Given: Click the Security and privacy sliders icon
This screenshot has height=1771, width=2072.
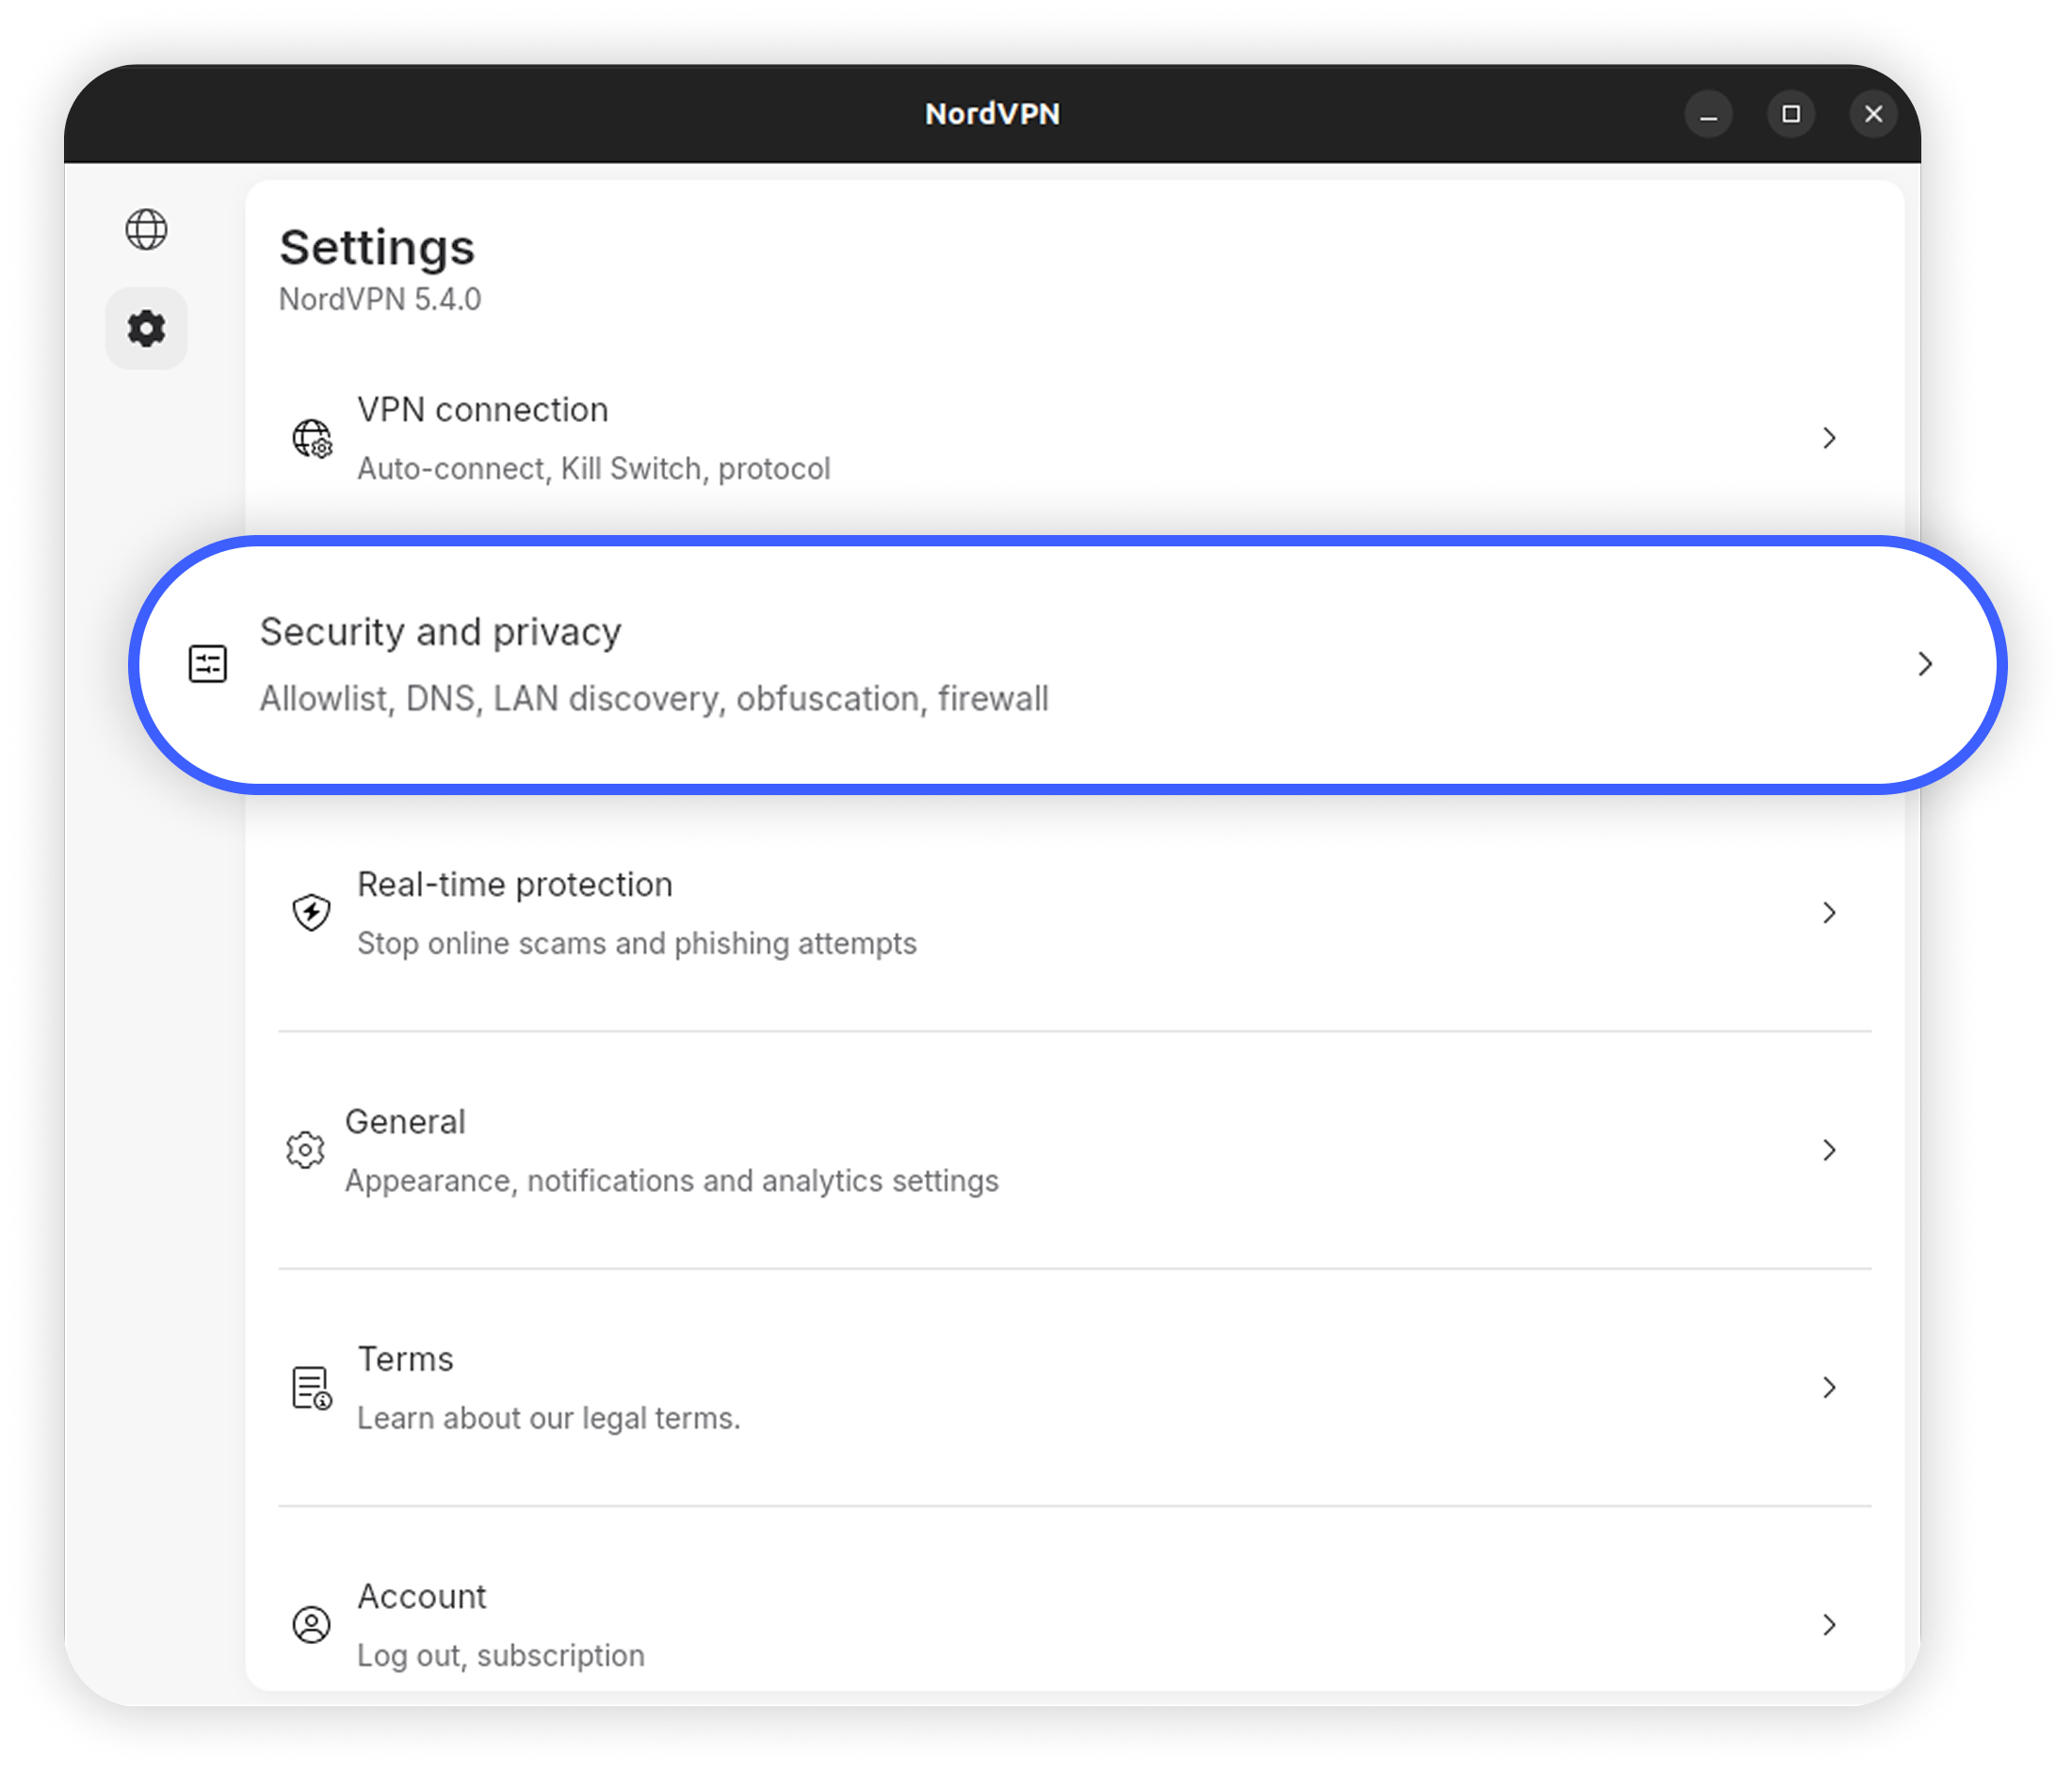Looking at the screenshot, I should (208, 664).
